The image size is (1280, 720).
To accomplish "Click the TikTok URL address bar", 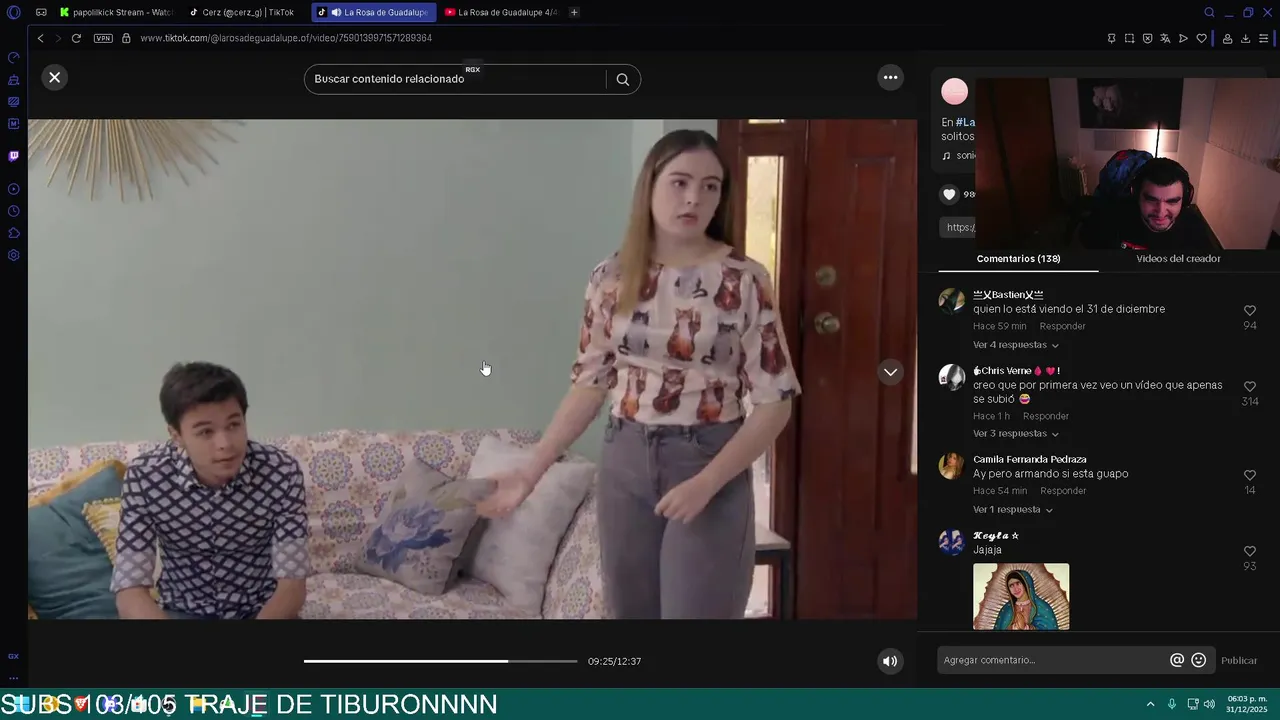I will click(x=286, y=38).
